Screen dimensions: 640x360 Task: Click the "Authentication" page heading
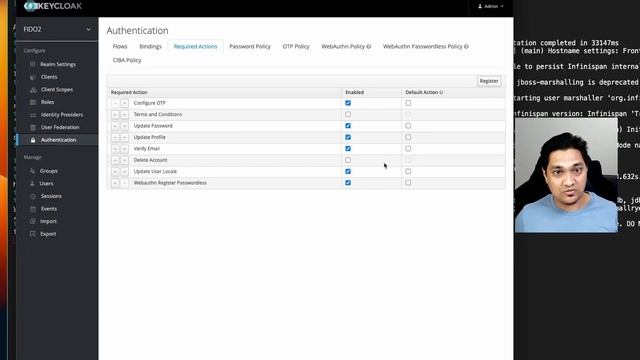click(138, 31)
